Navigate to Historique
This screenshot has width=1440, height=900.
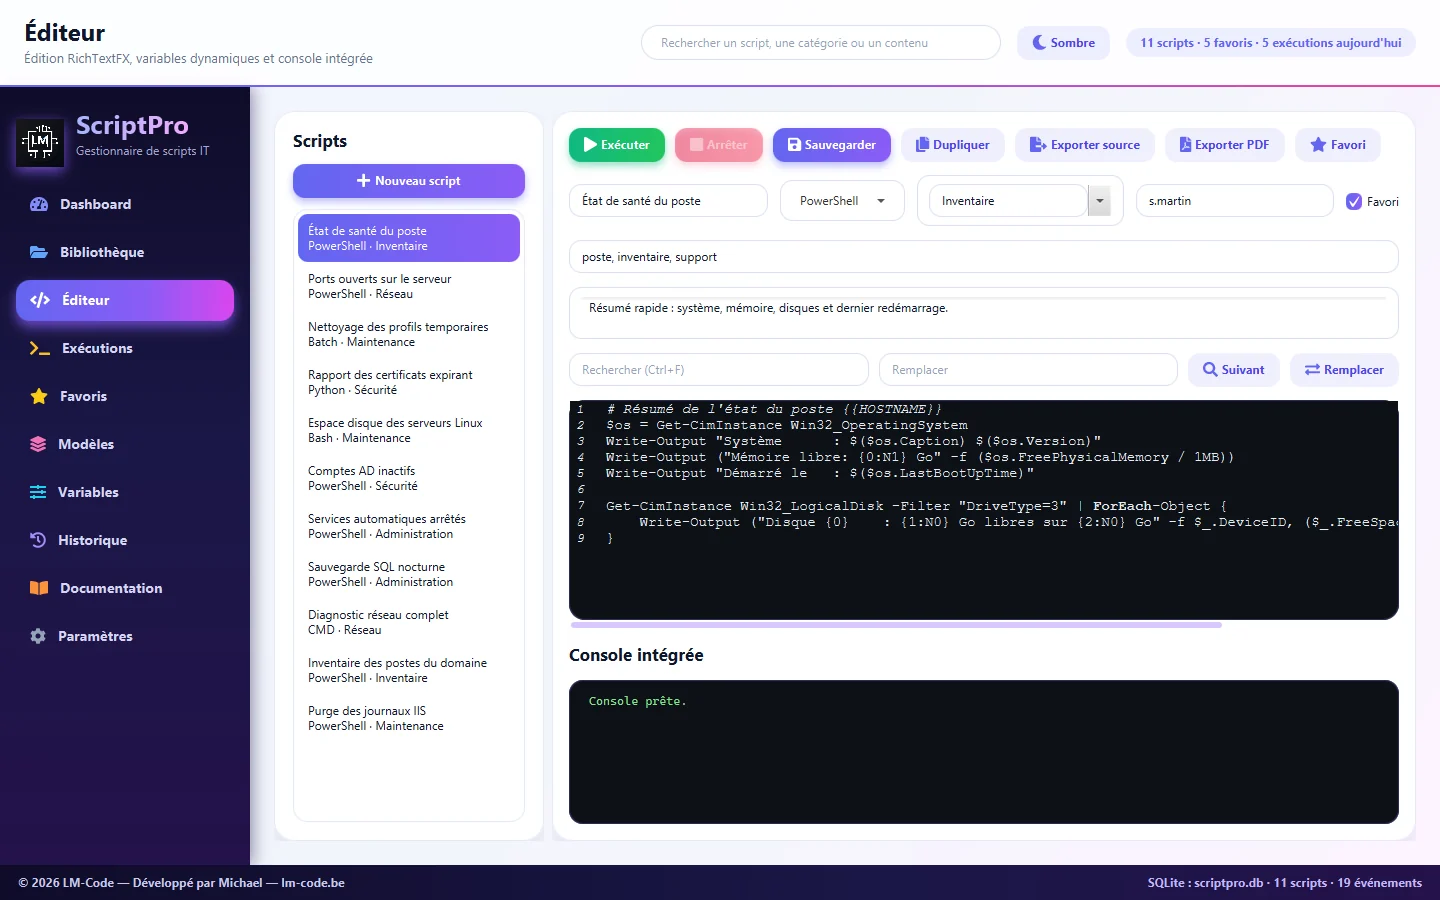pos(125,540)
